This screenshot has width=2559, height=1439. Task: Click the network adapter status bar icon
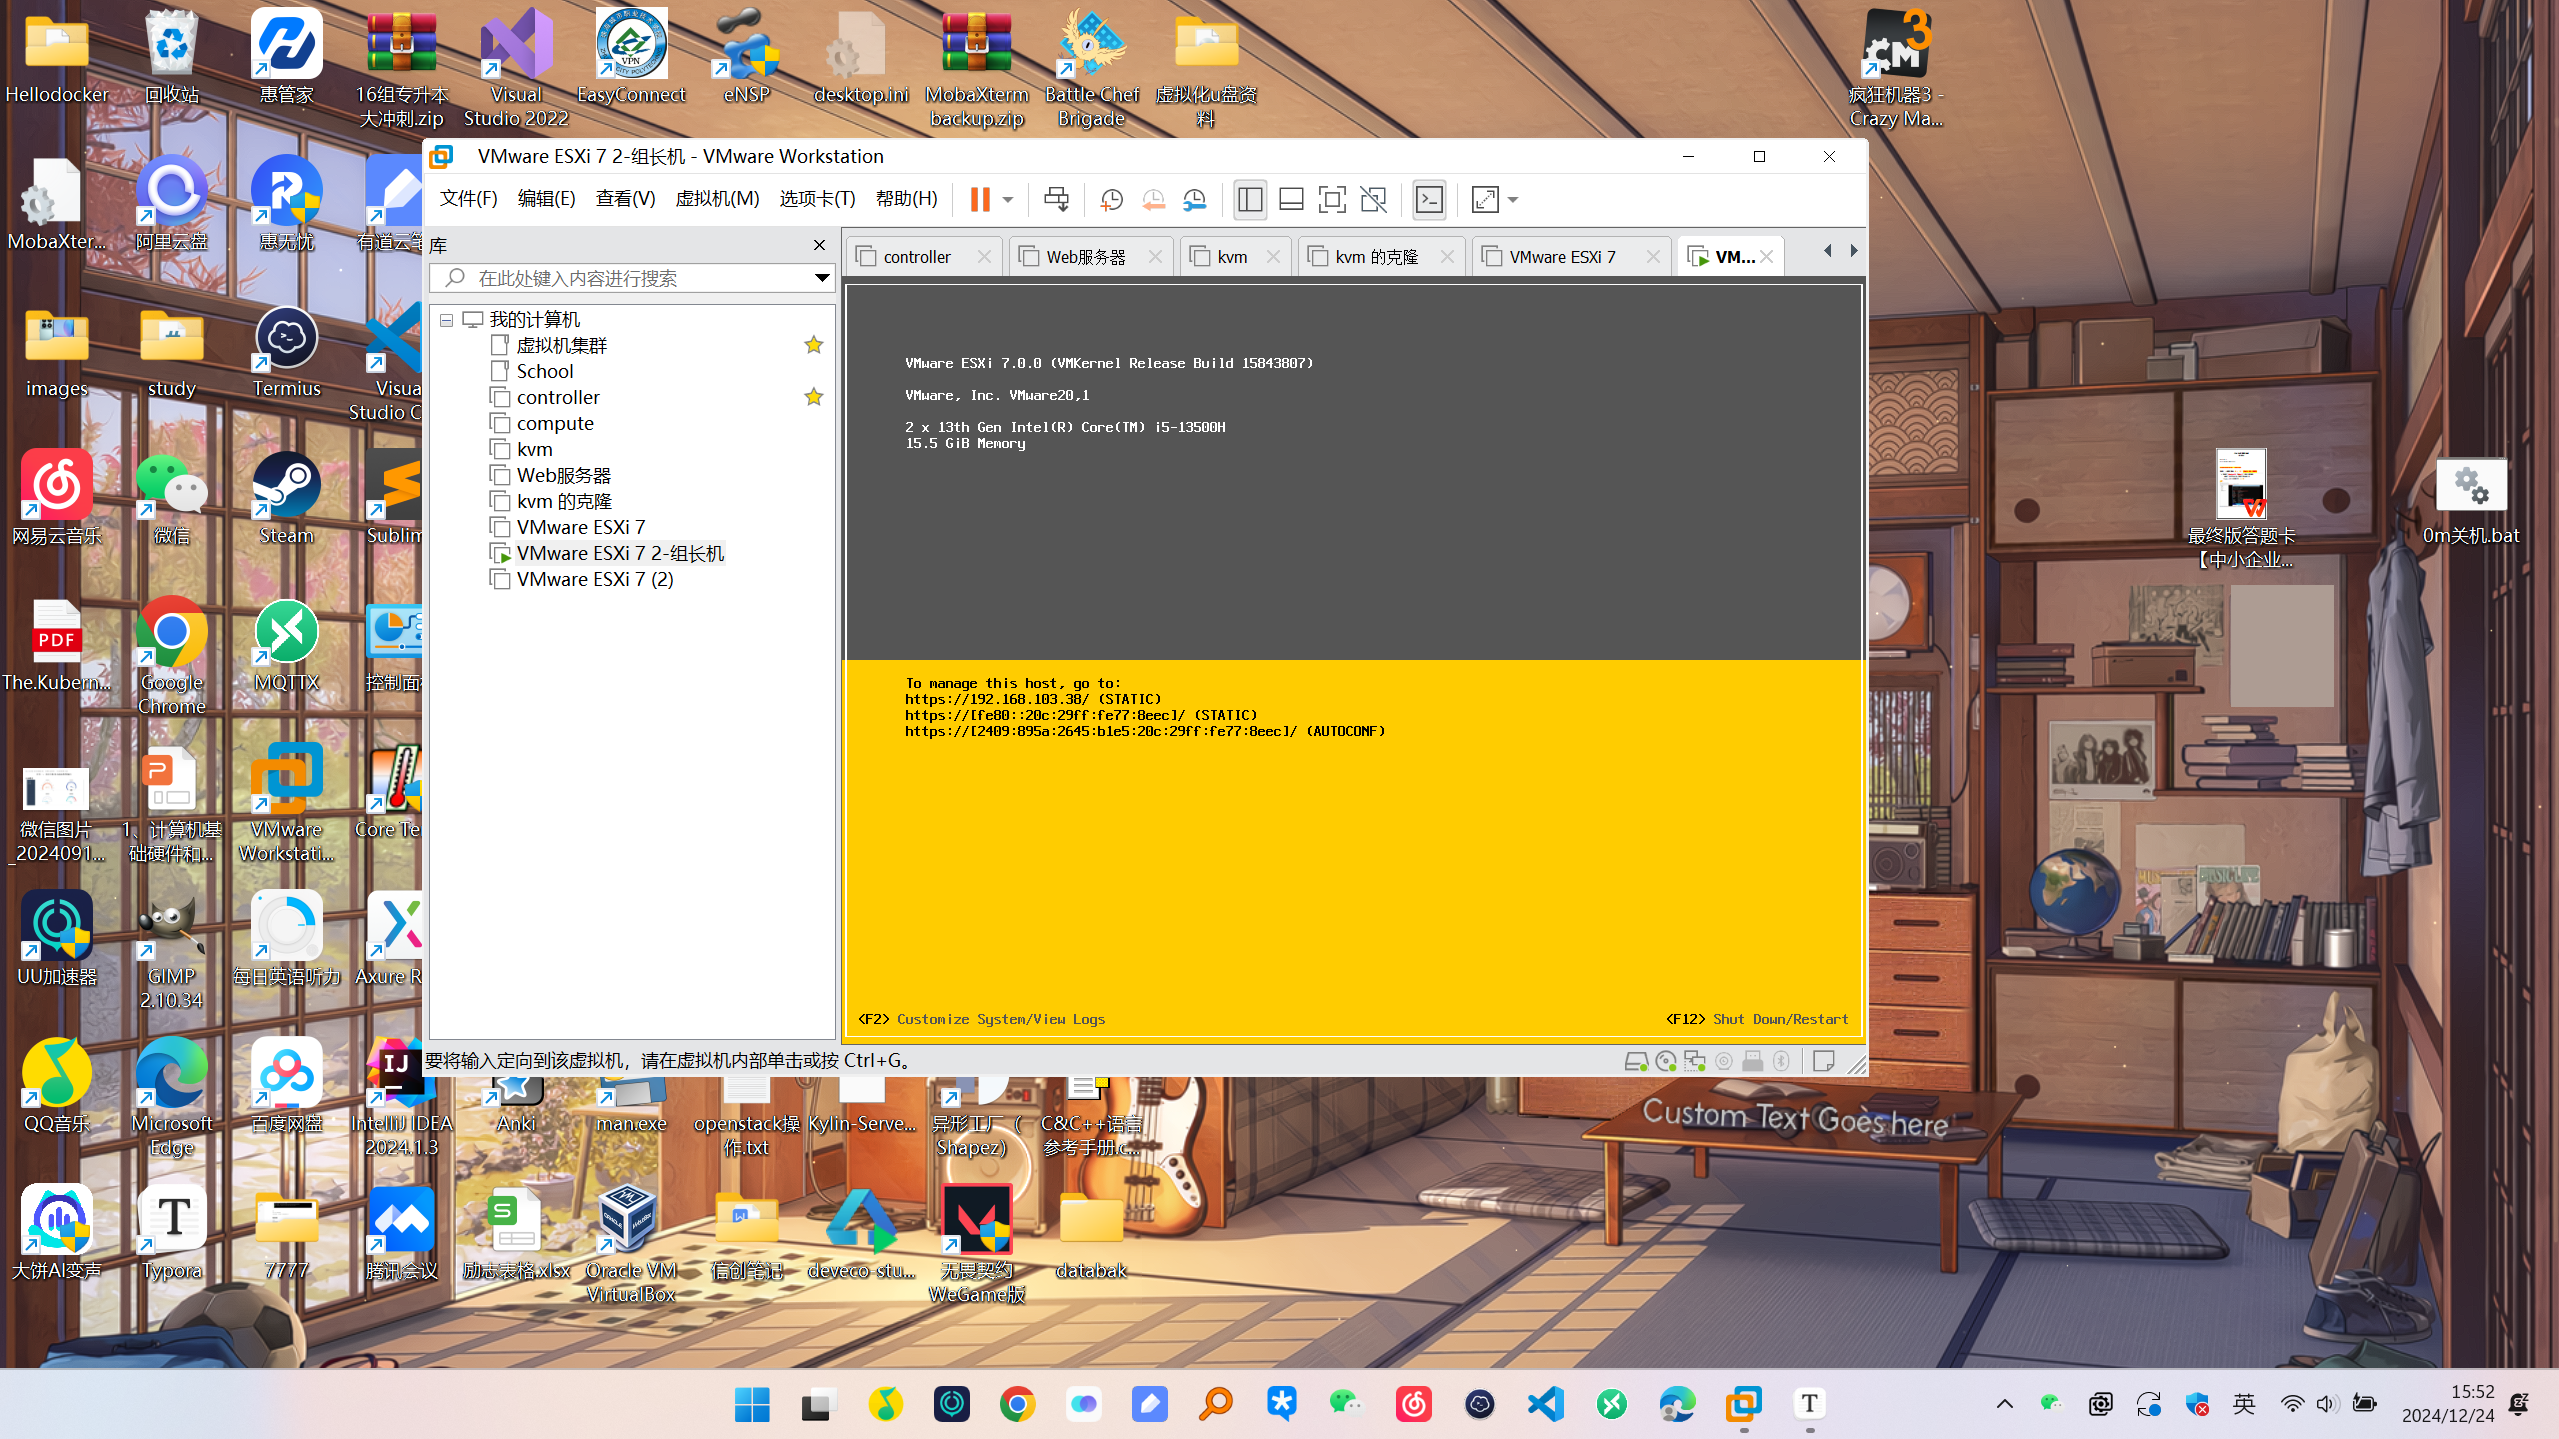click(1694, 1061)
